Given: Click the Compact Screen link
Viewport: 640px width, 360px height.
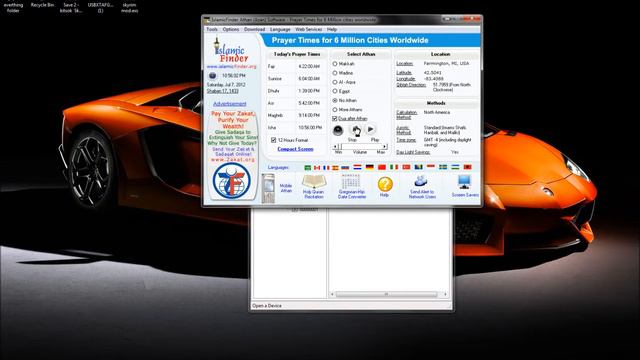Looking at the screenshot, I should (x=296, y=149).
